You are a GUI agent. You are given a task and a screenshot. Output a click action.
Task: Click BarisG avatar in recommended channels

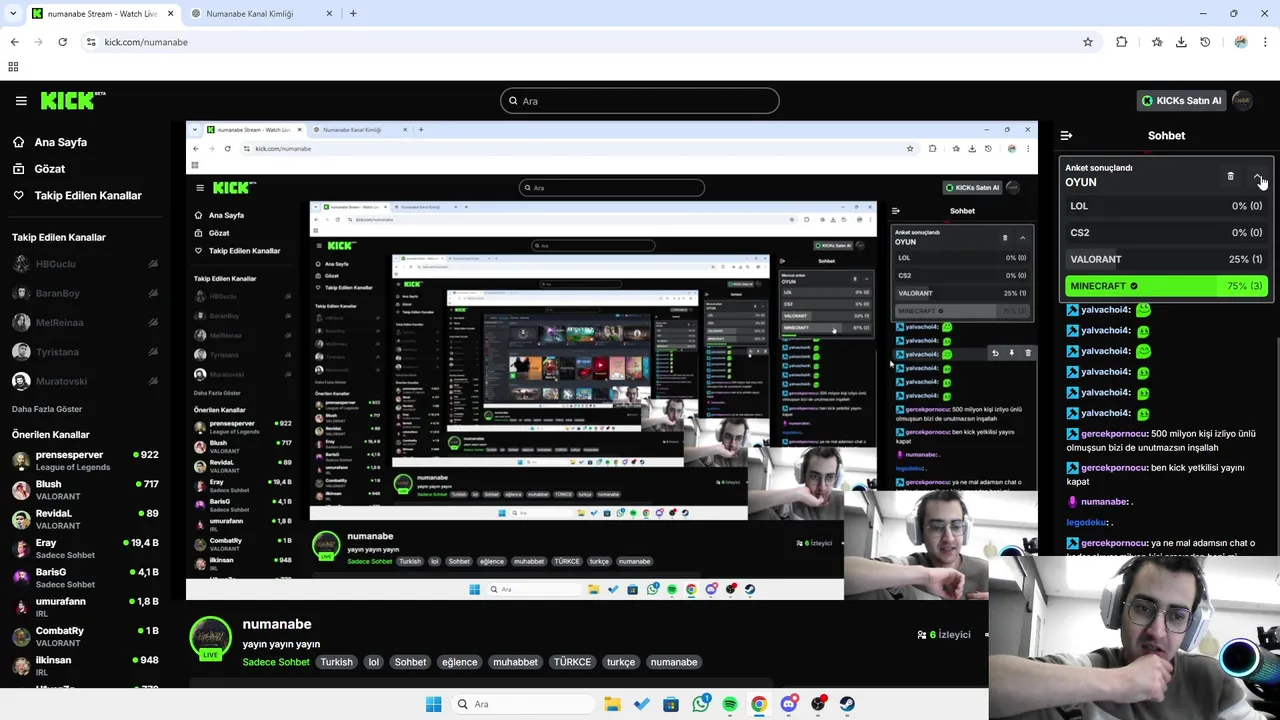click(x=21, y=577)
